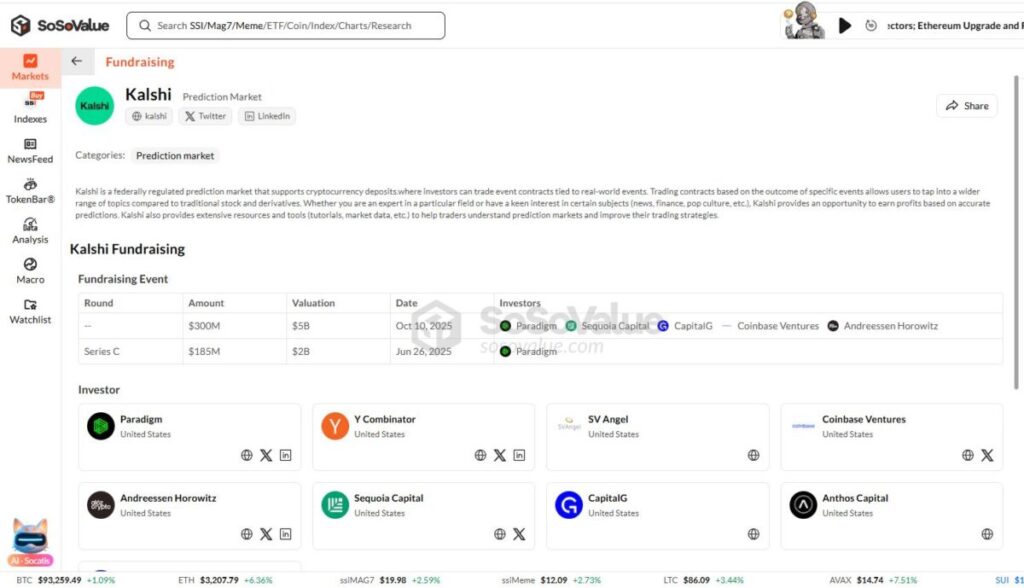
Task: Open the Markets sidebar section
Action: pyautogui.click(x=30, y=67)
